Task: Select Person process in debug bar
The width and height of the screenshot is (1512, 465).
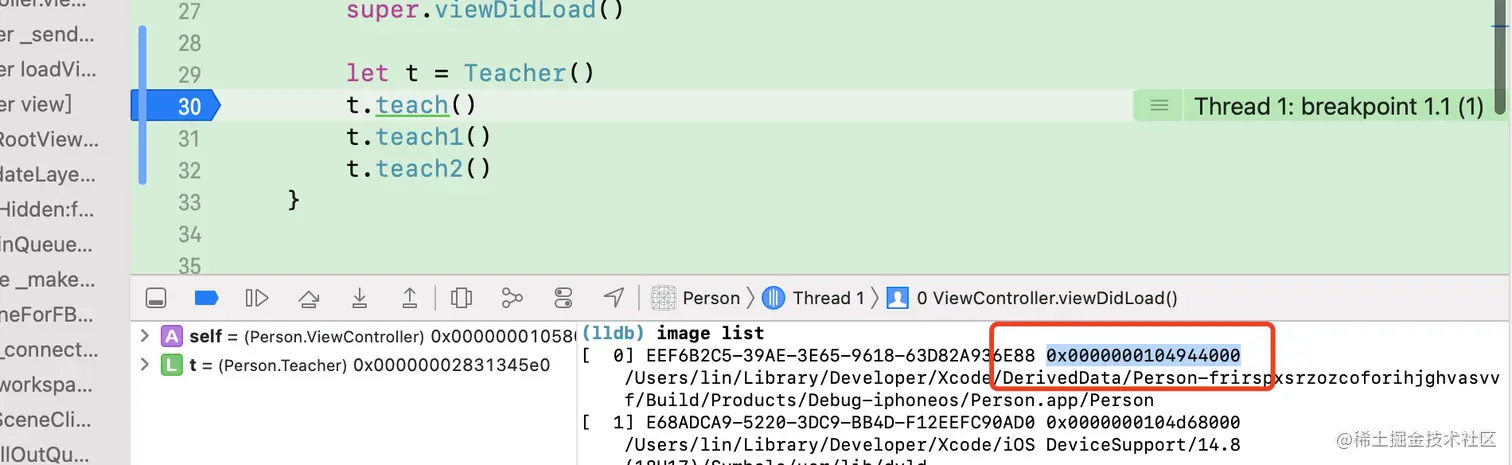Action: 696,298
